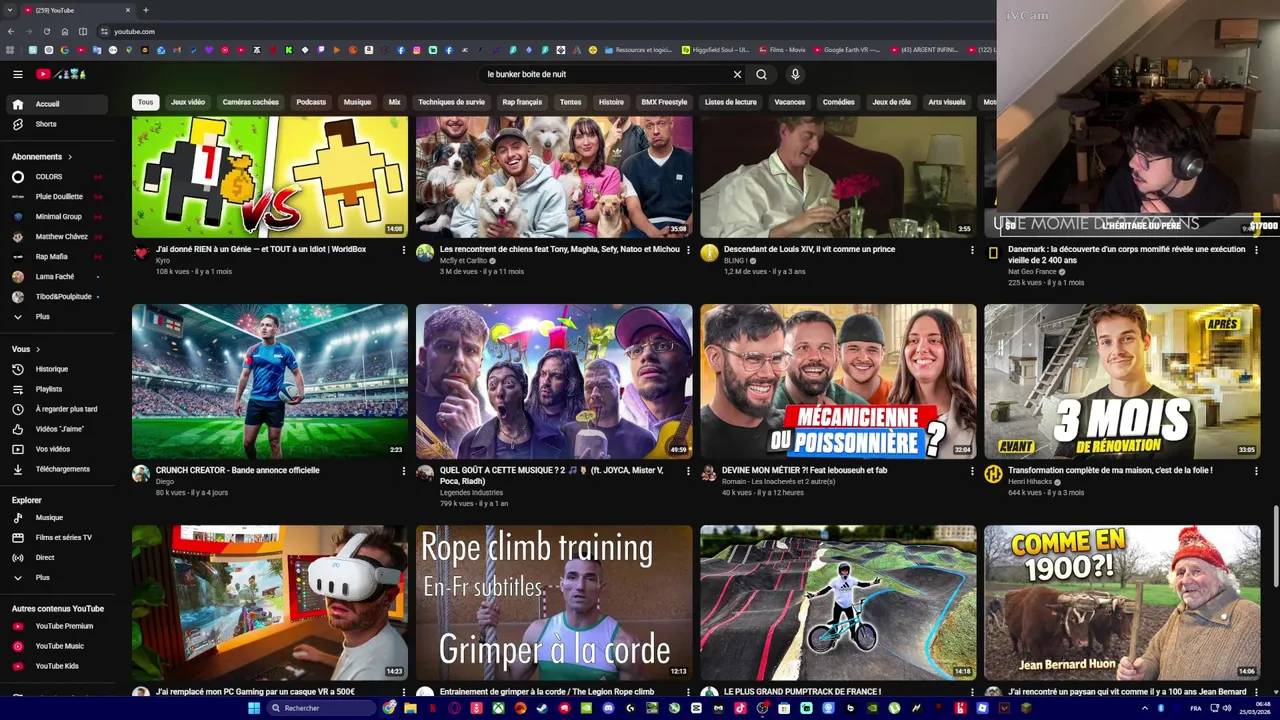The image size is (1280, 720).
Task: Click in the YouTube search input field
Action: coord(605,74)
